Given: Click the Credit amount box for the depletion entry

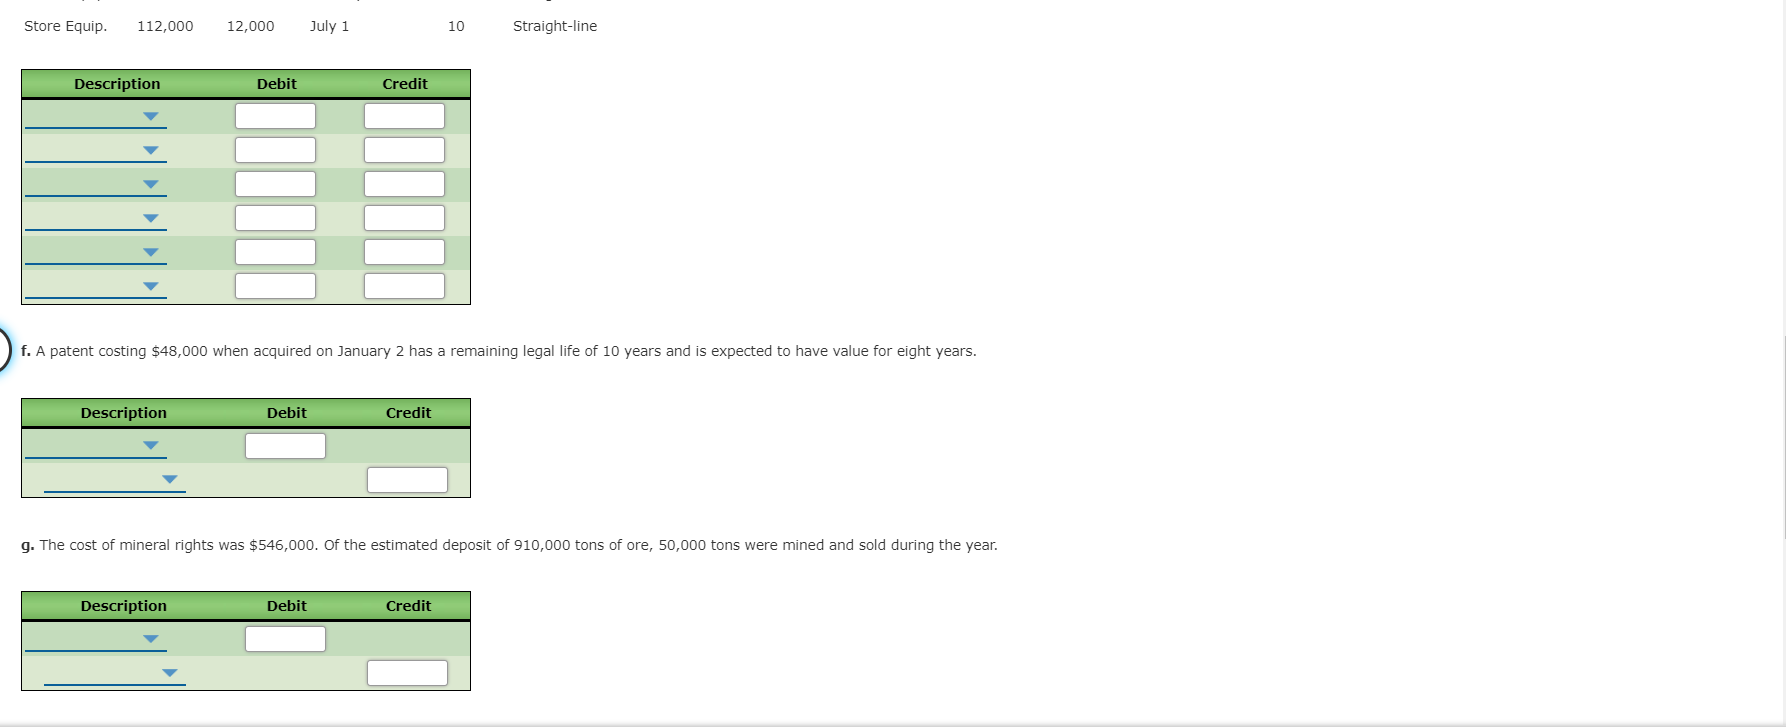Looking at the screenshot, I should (x=407, y=672).
